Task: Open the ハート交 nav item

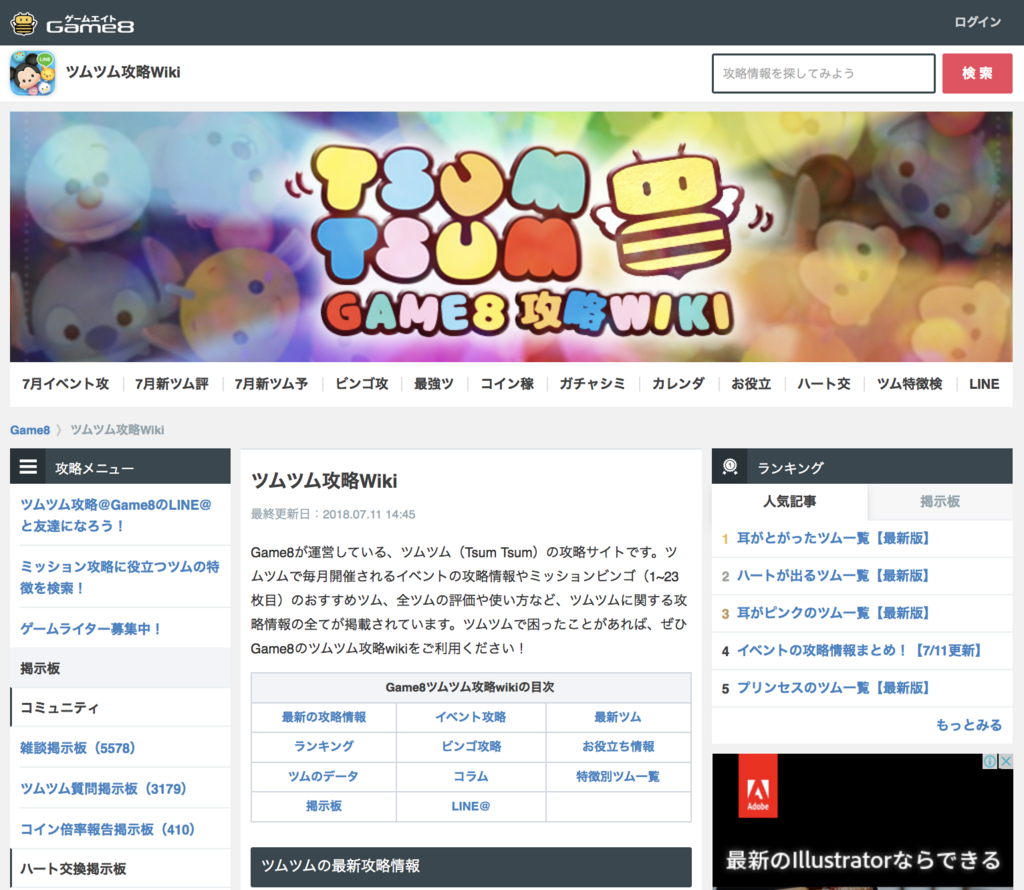Action: pyautogui.click(x=824, y=384)
